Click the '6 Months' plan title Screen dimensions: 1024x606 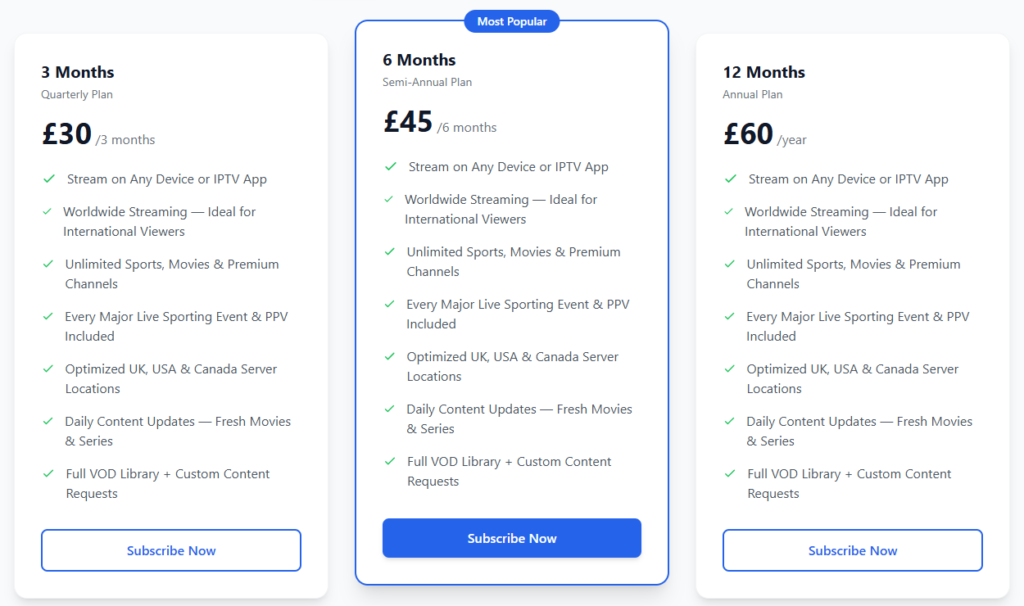click(x=419, y=60)
